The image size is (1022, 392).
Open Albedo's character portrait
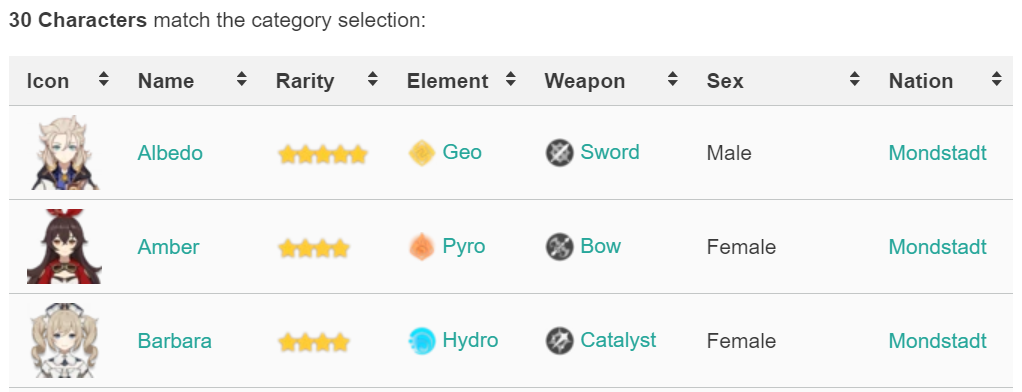click(x=64, y=153)
